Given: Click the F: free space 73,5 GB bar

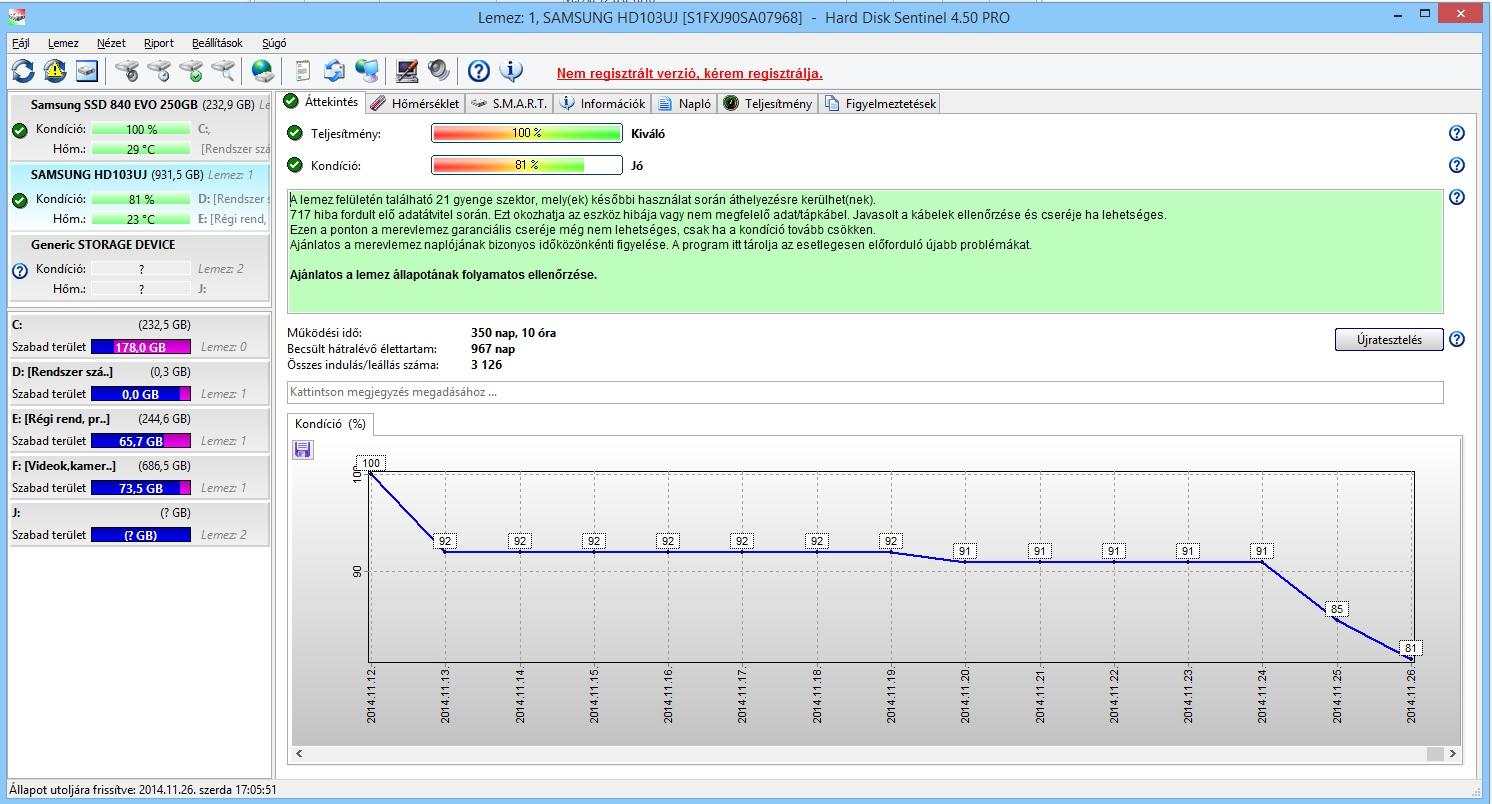Looking at the screenshot, I should (140, 488).
